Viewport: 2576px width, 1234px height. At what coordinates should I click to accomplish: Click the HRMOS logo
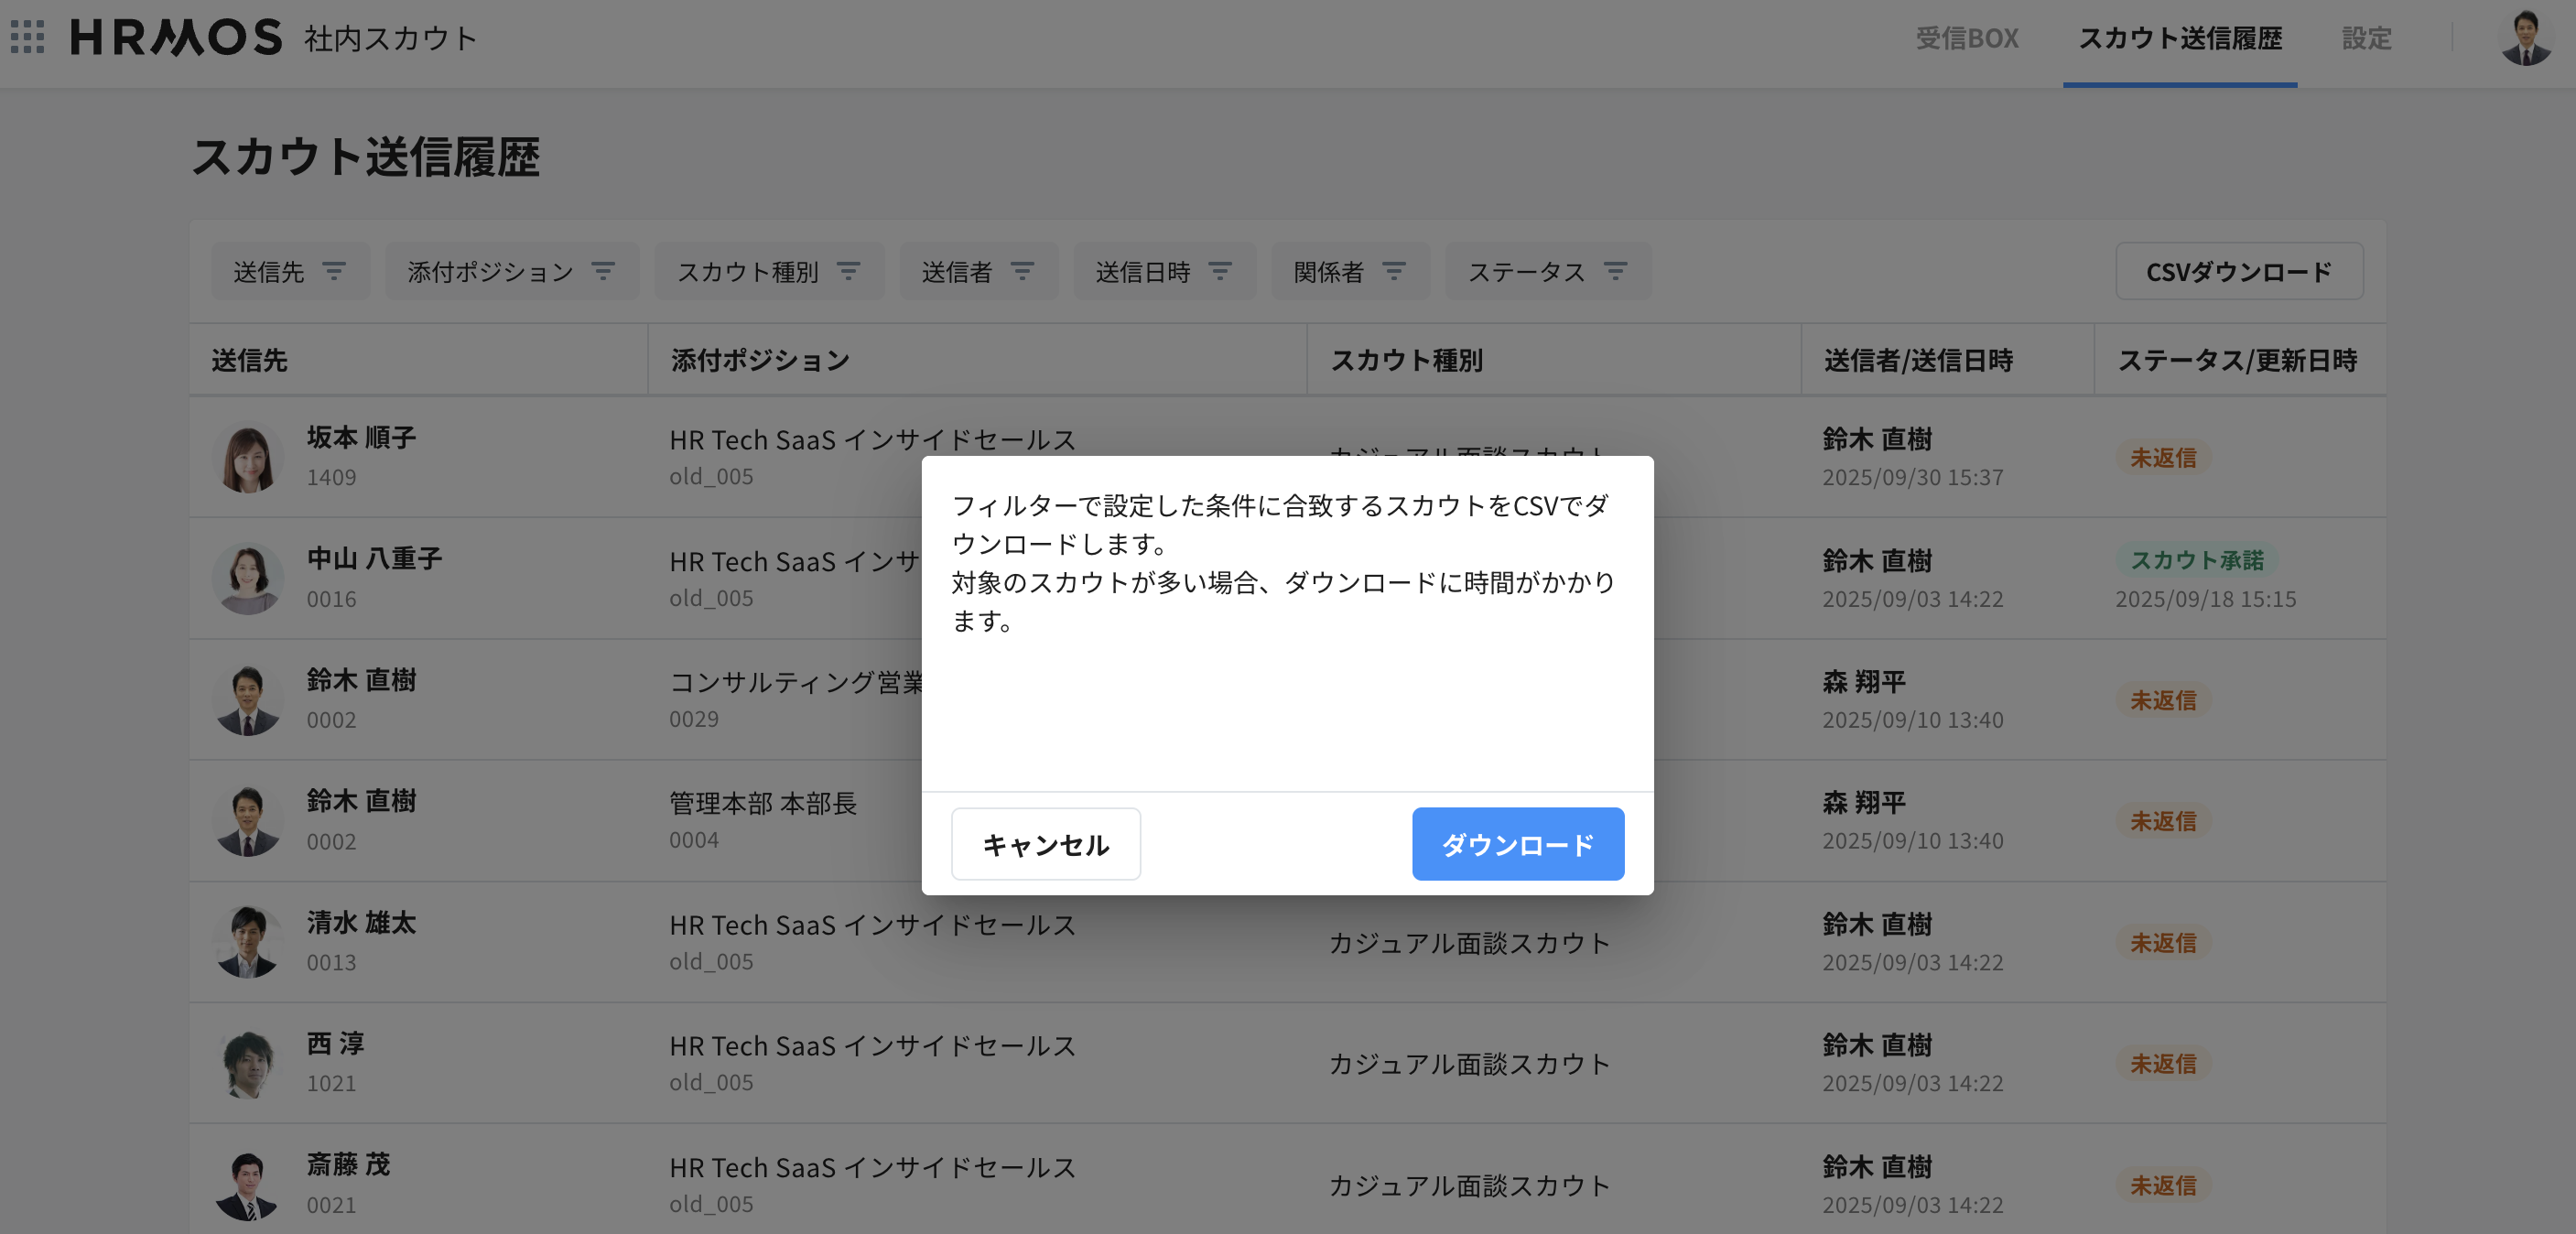point(176,38)
